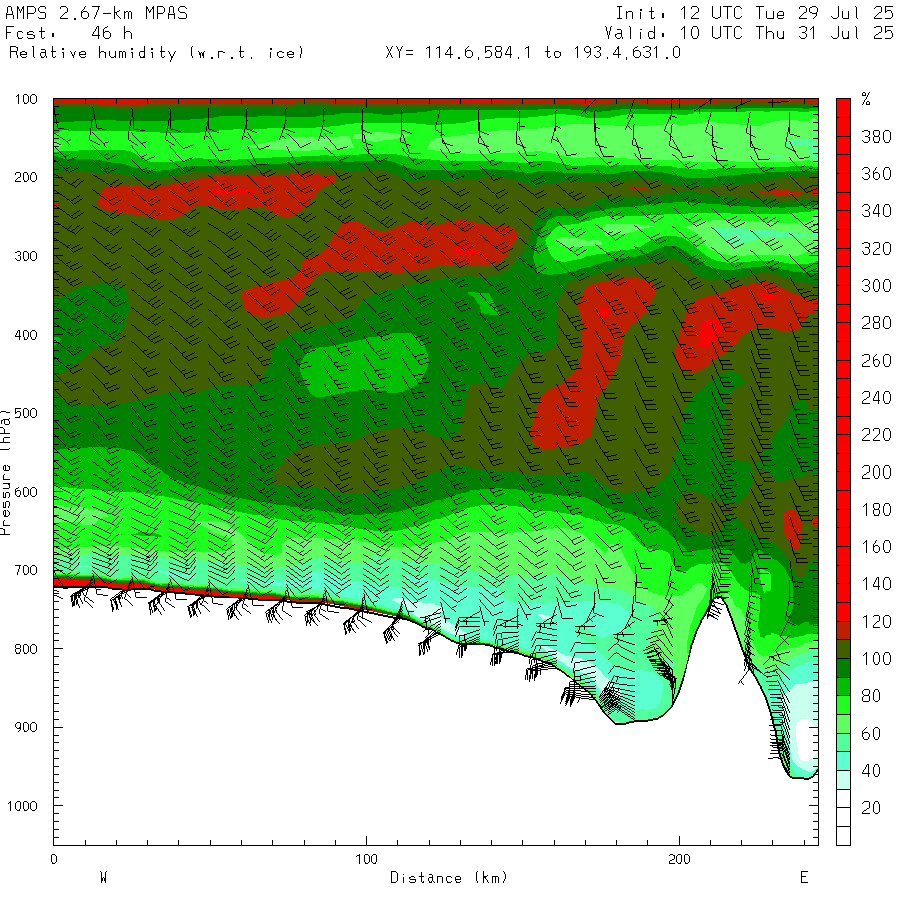Image resolution: width=900 pixels, height=900 pixels.
Task: Click the white bottom colorbar swatch
Action: click(843, 836)
